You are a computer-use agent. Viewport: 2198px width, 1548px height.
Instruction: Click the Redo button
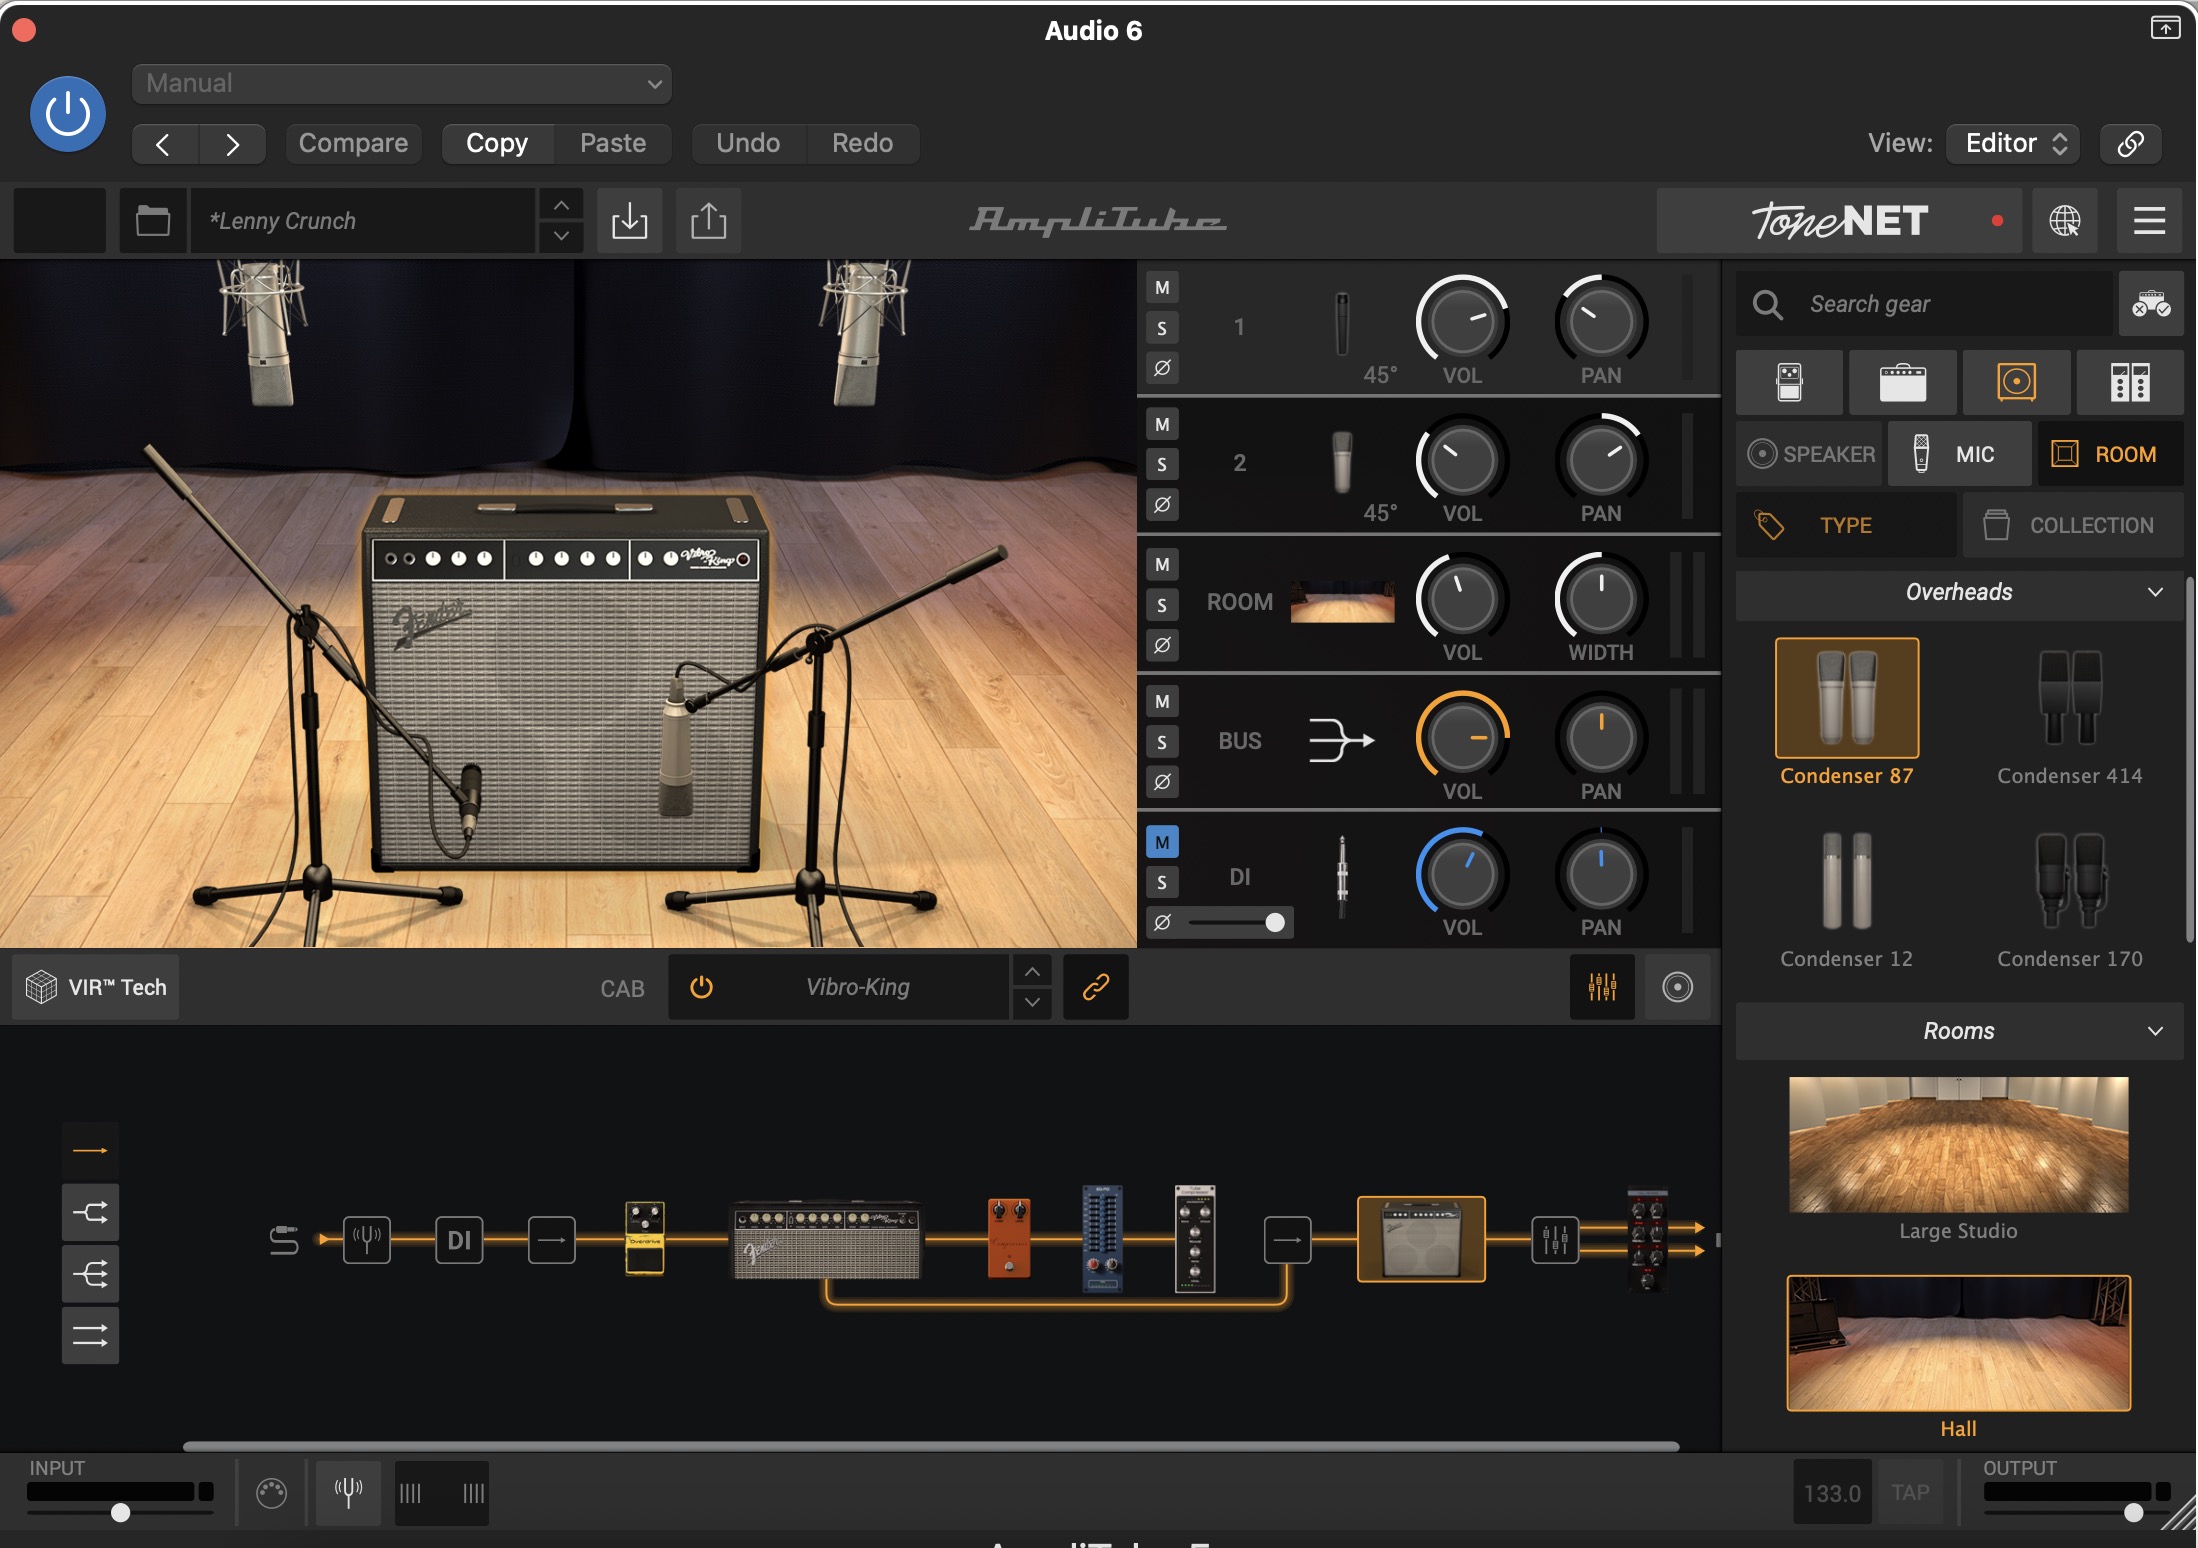(862, 143)
